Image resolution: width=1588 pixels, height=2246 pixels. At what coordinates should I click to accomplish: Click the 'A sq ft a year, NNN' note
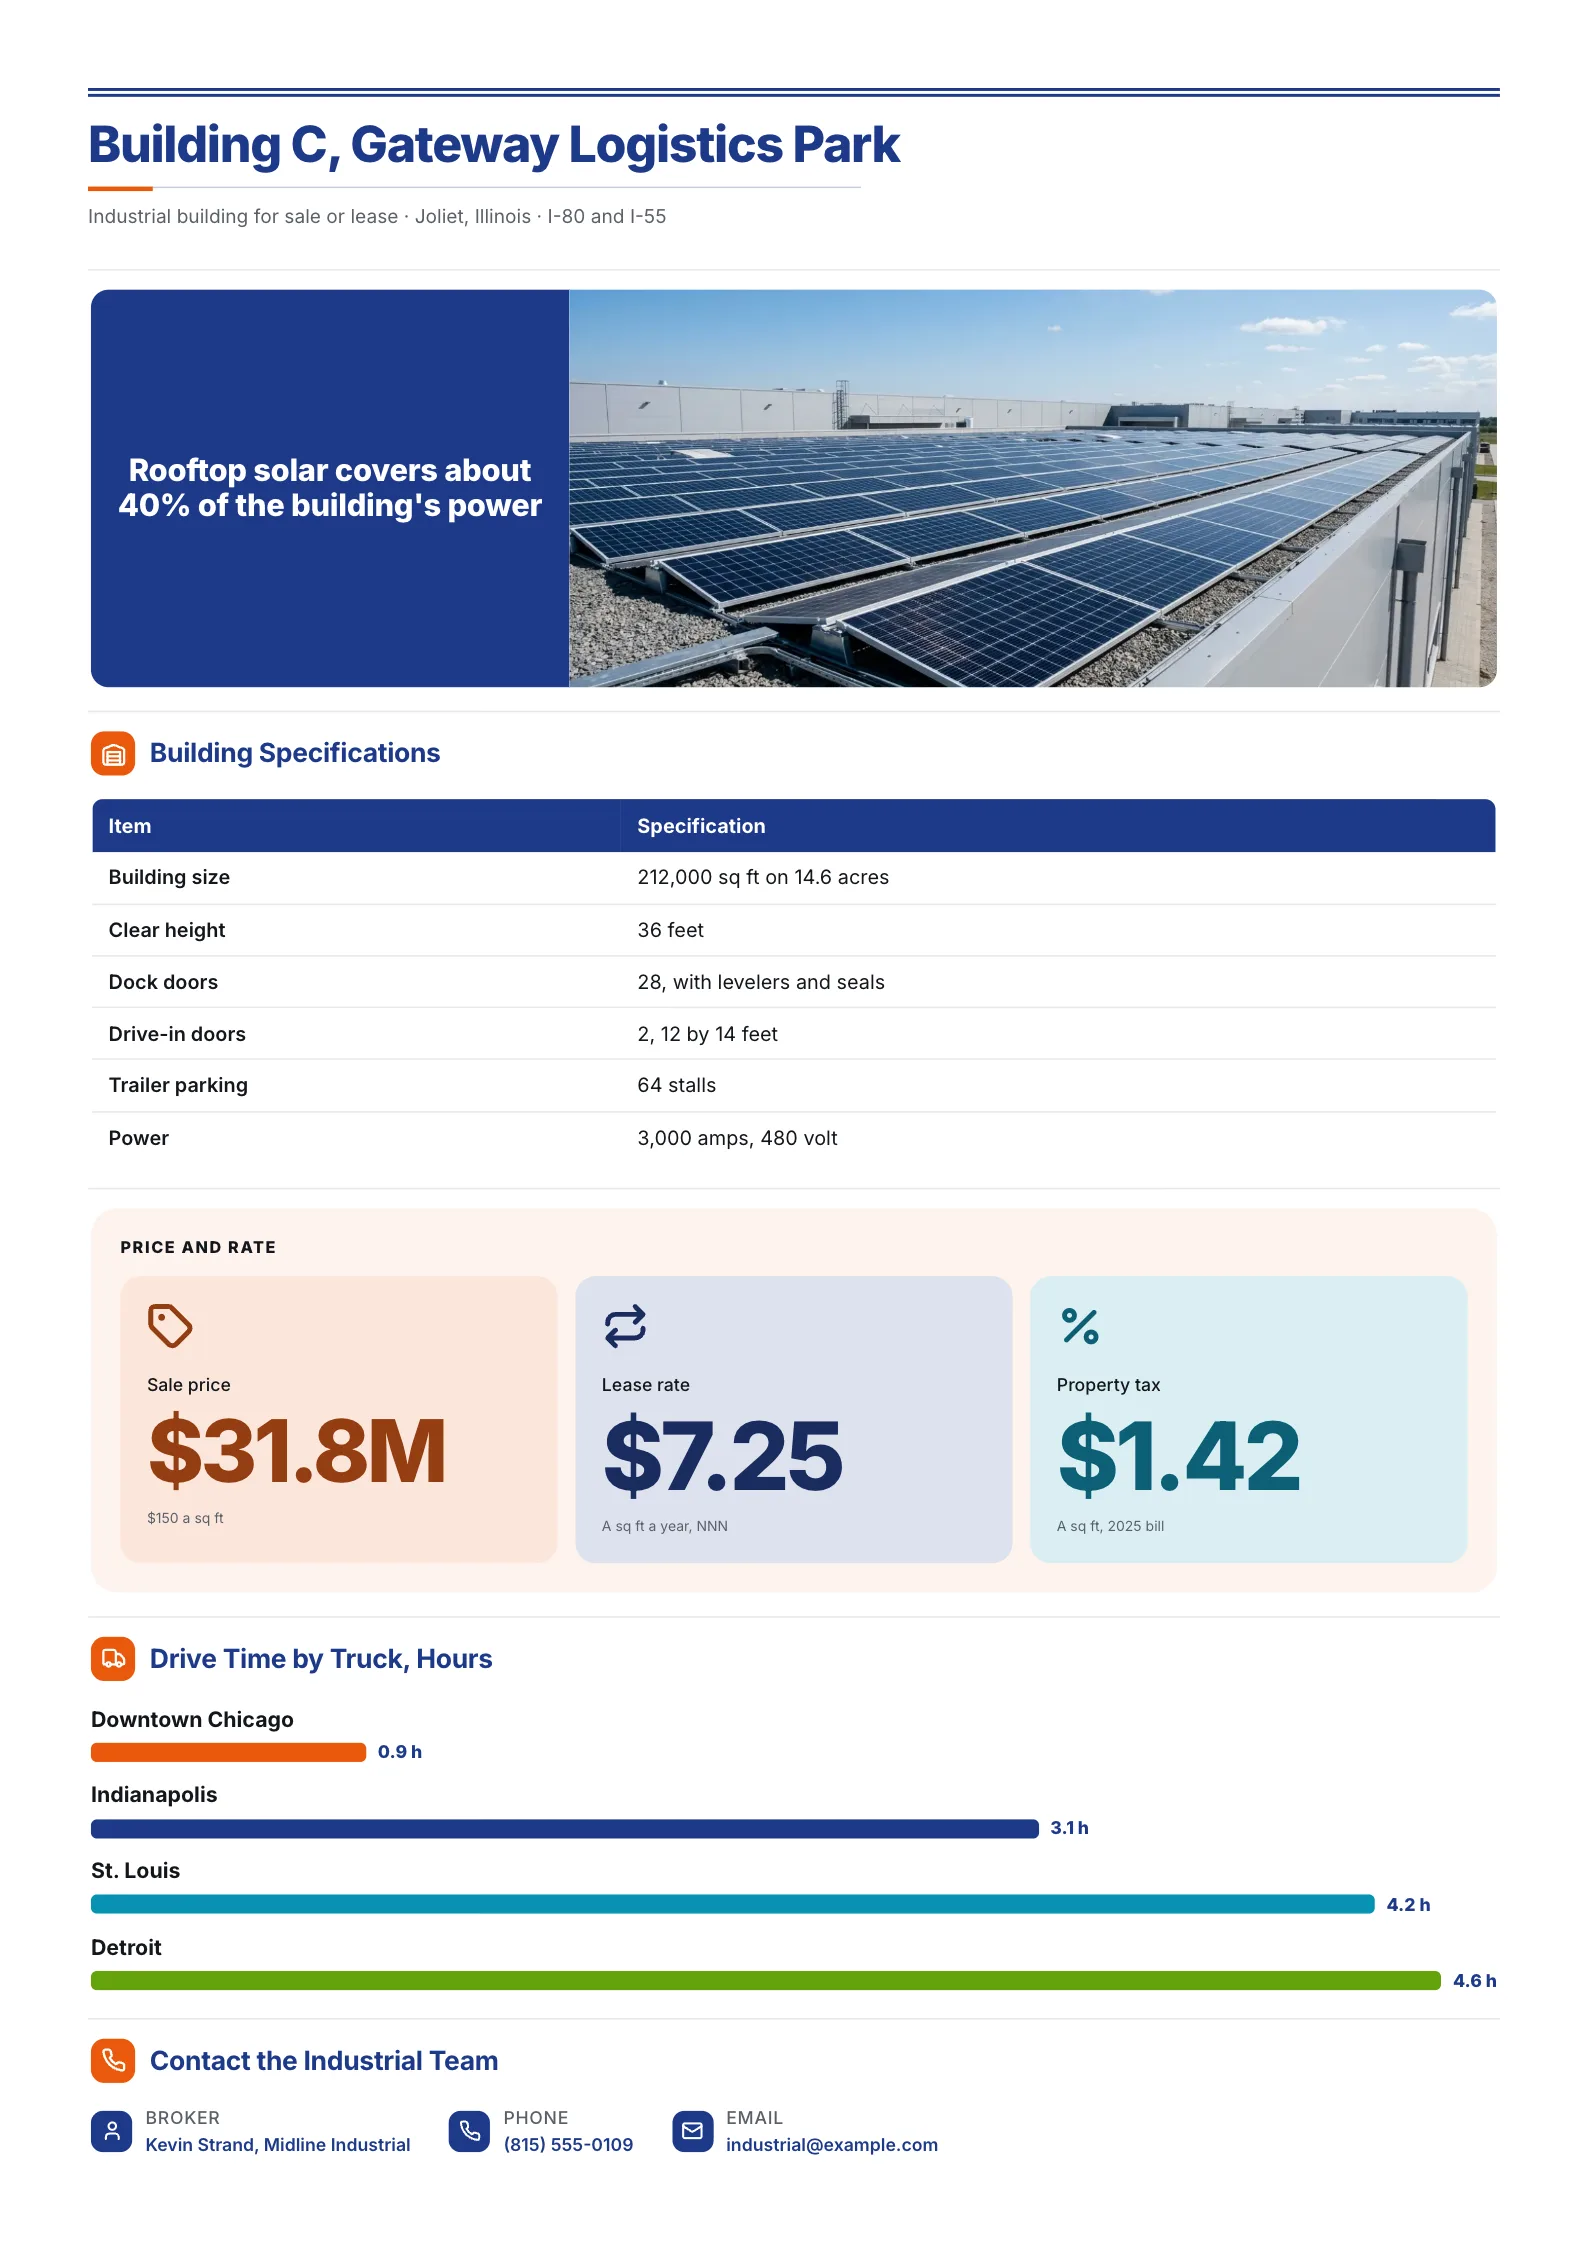pyautogui.click(x=665, y=1526)
